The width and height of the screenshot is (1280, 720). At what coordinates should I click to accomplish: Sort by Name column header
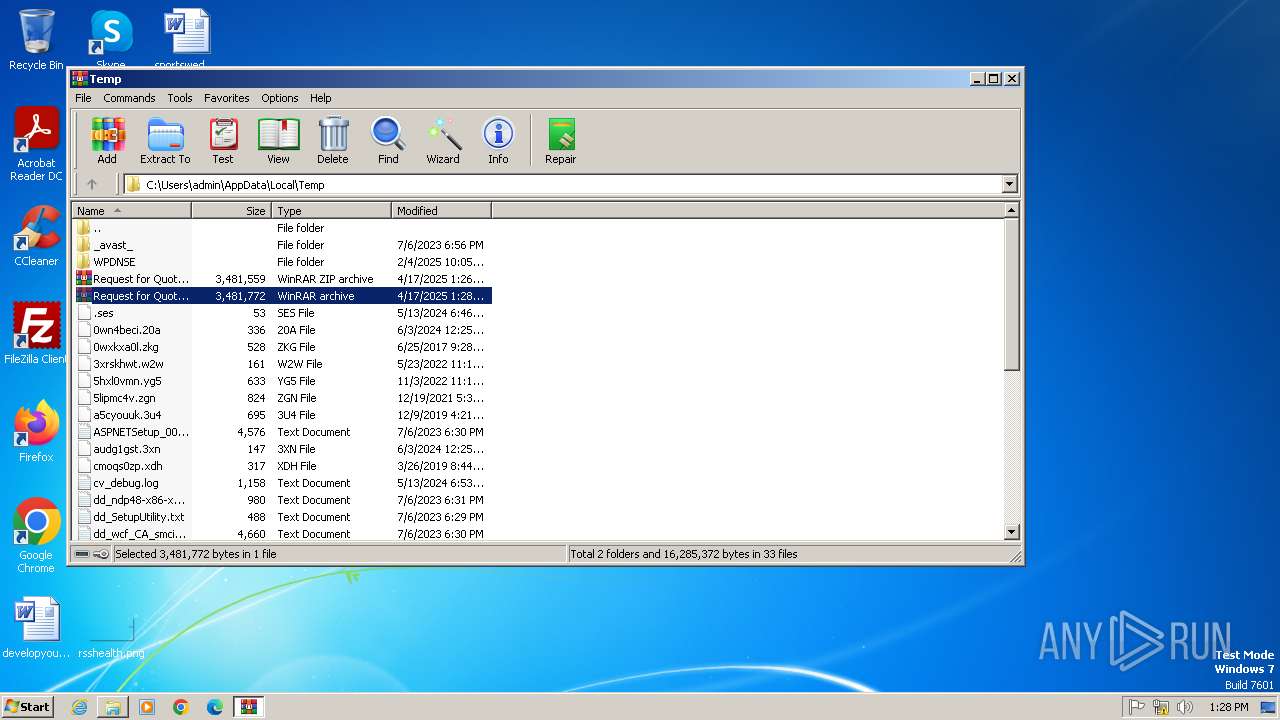131,211
